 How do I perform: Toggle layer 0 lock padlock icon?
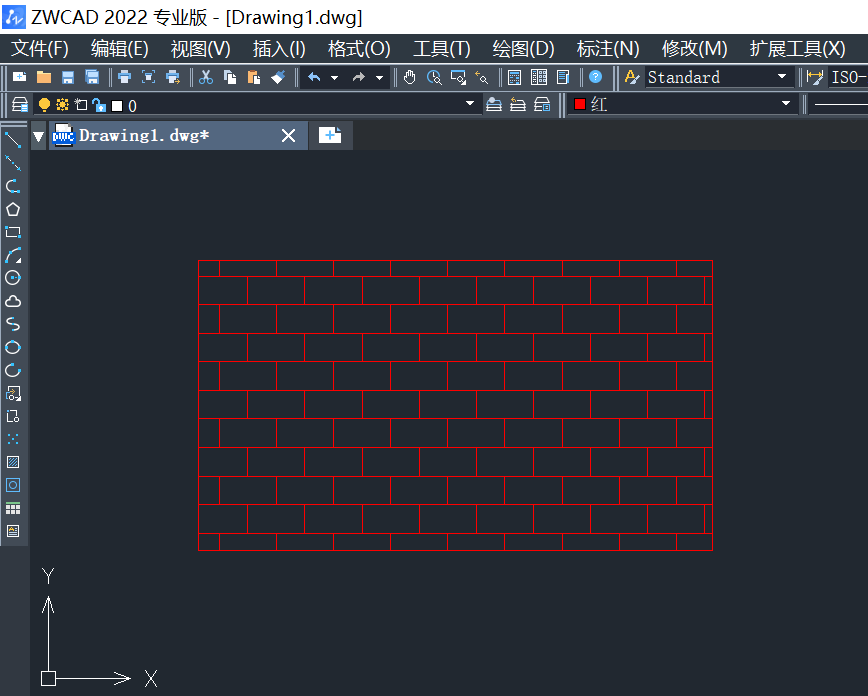coord(99,105)
